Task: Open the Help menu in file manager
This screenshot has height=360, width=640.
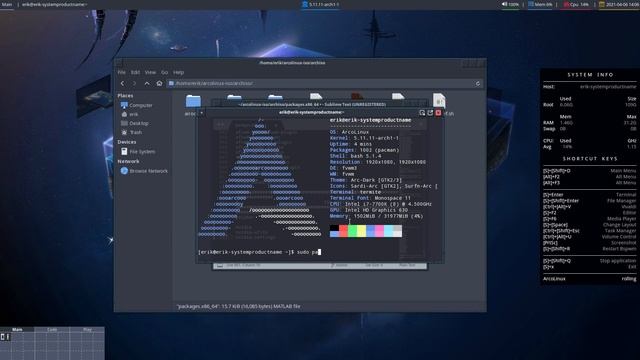Action: tap(178, 72)
